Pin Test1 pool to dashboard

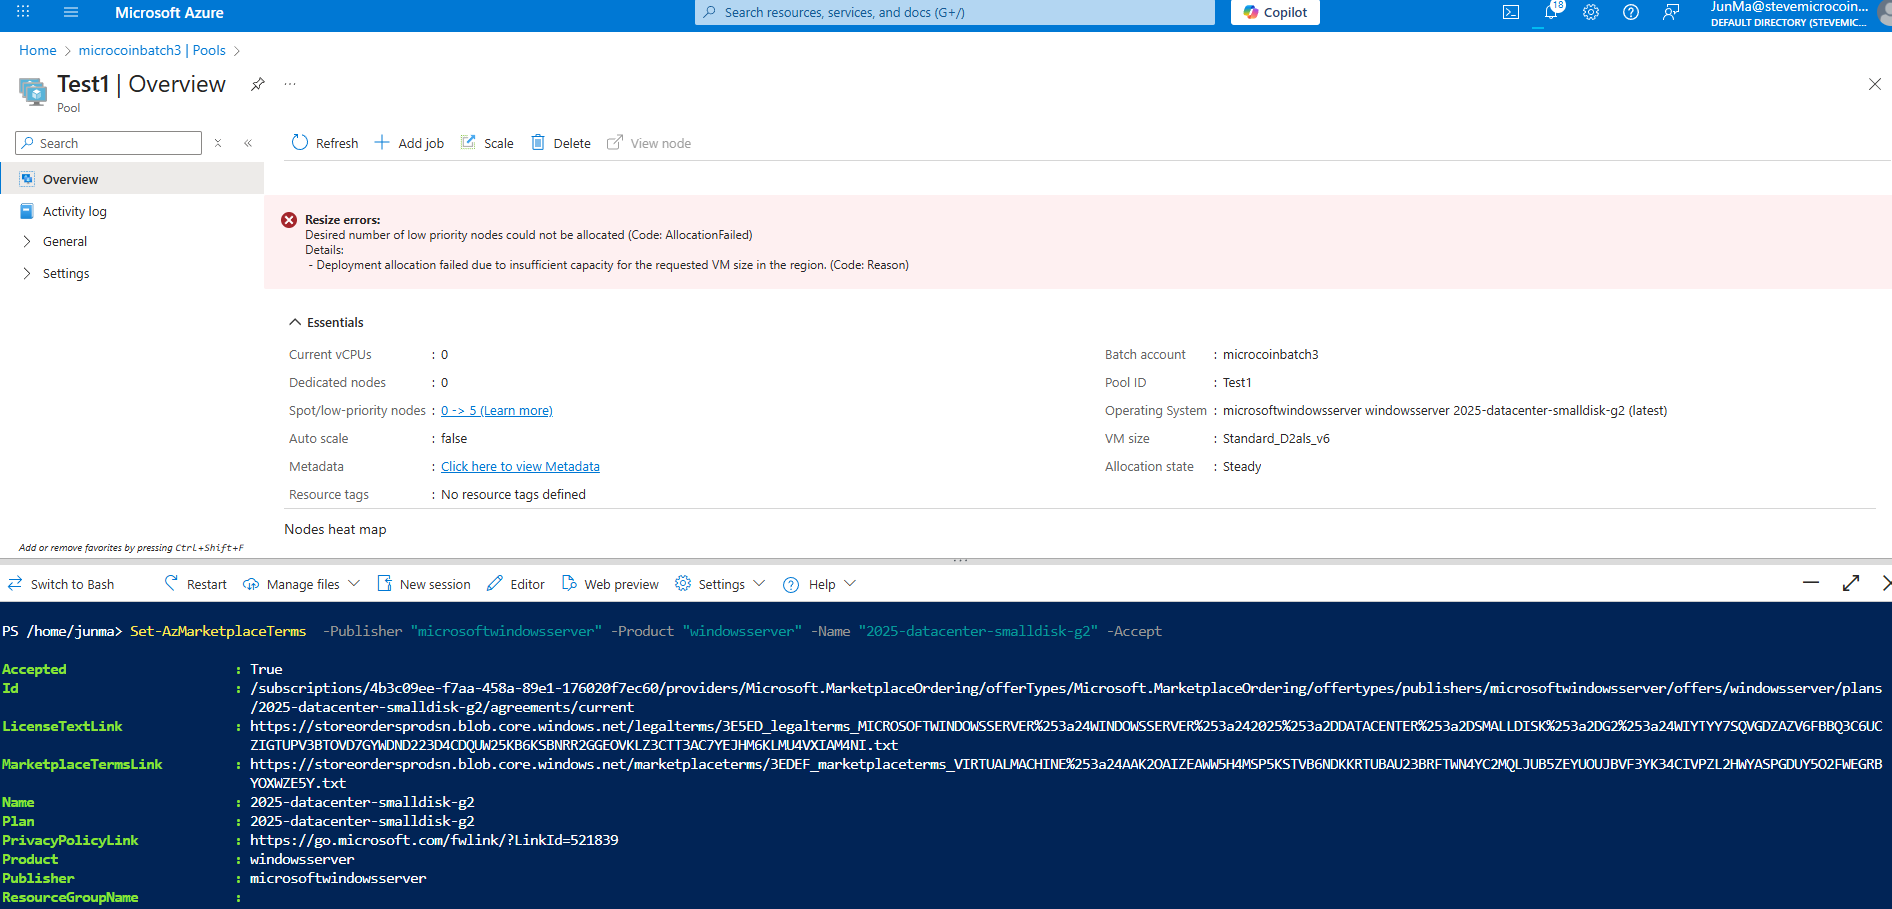pyautogui.click(x=258, y=84)
